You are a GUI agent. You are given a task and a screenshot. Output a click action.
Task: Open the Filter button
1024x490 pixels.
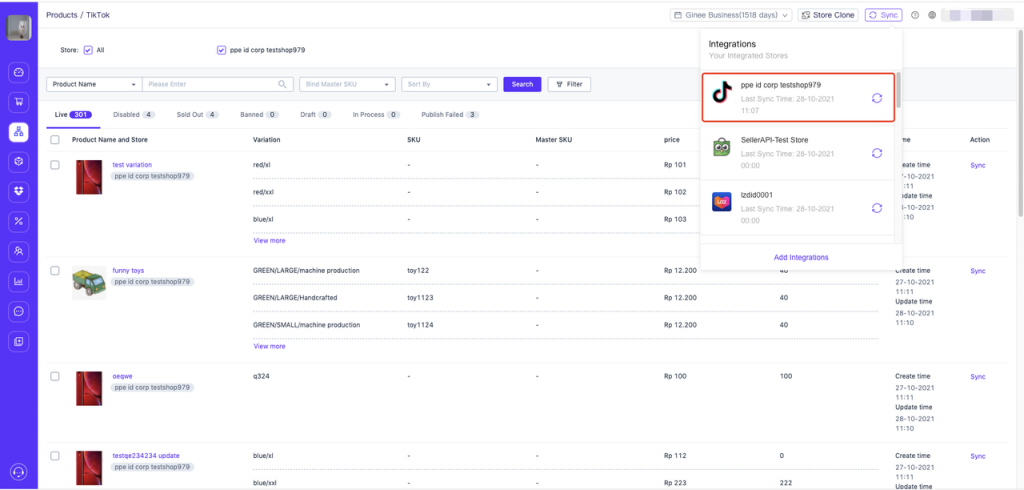coord(569,84)
